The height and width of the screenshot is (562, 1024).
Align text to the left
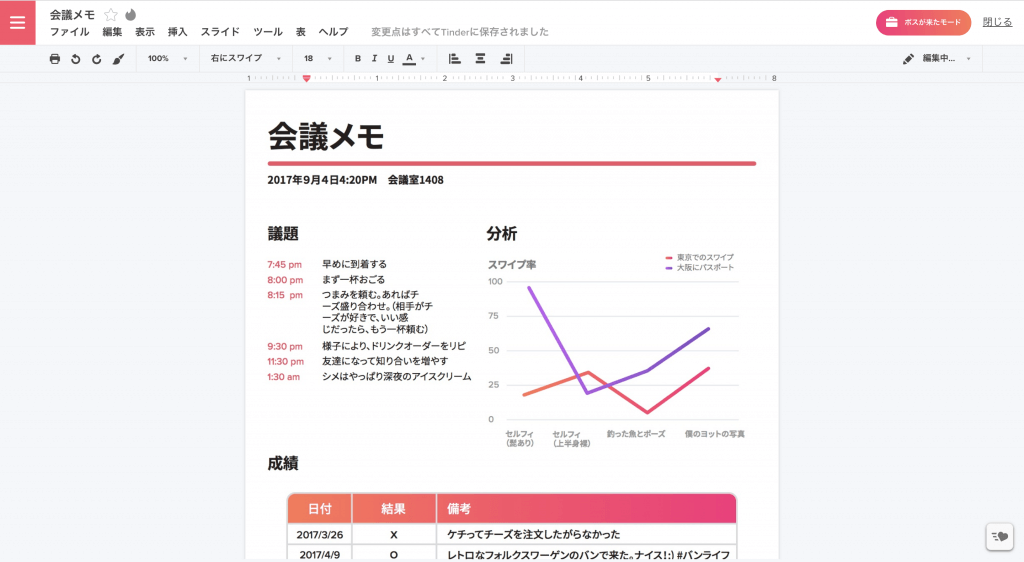[x=454, y=59]
